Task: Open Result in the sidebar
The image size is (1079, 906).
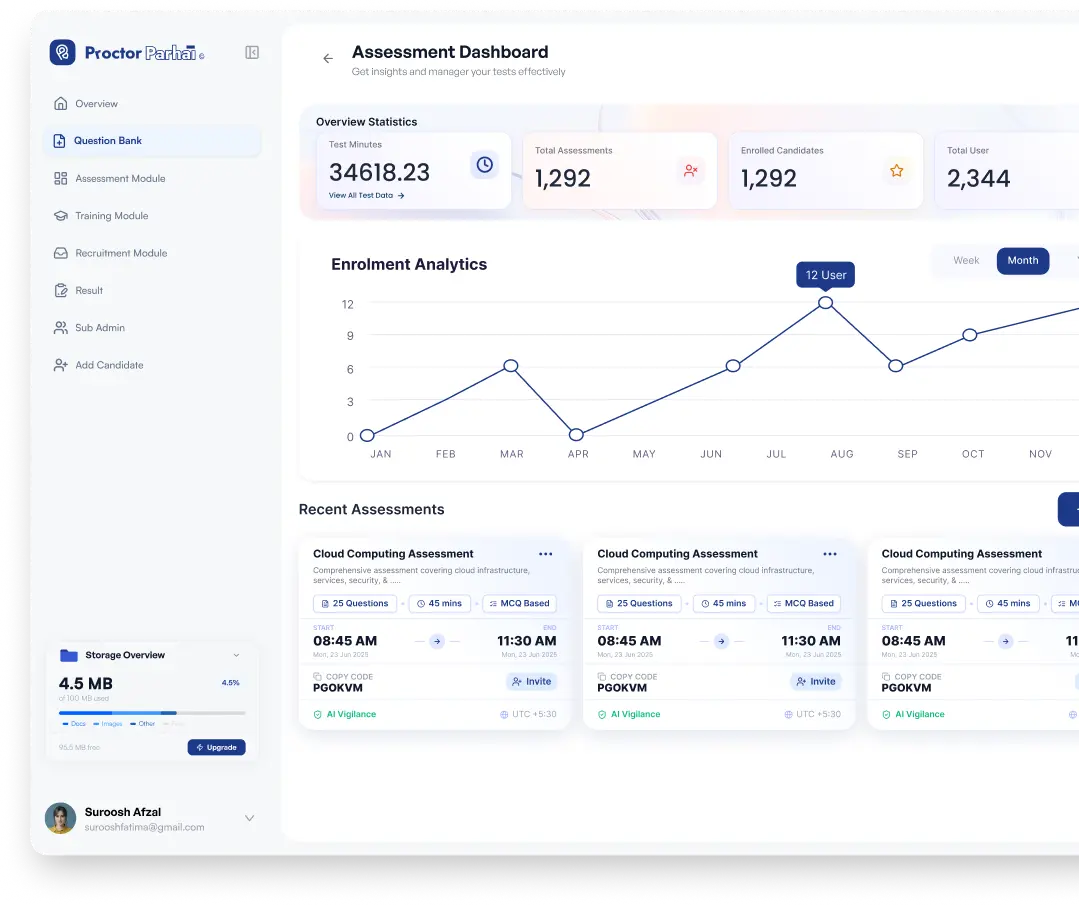Action: pyautogui.click(x=152, y=290)
